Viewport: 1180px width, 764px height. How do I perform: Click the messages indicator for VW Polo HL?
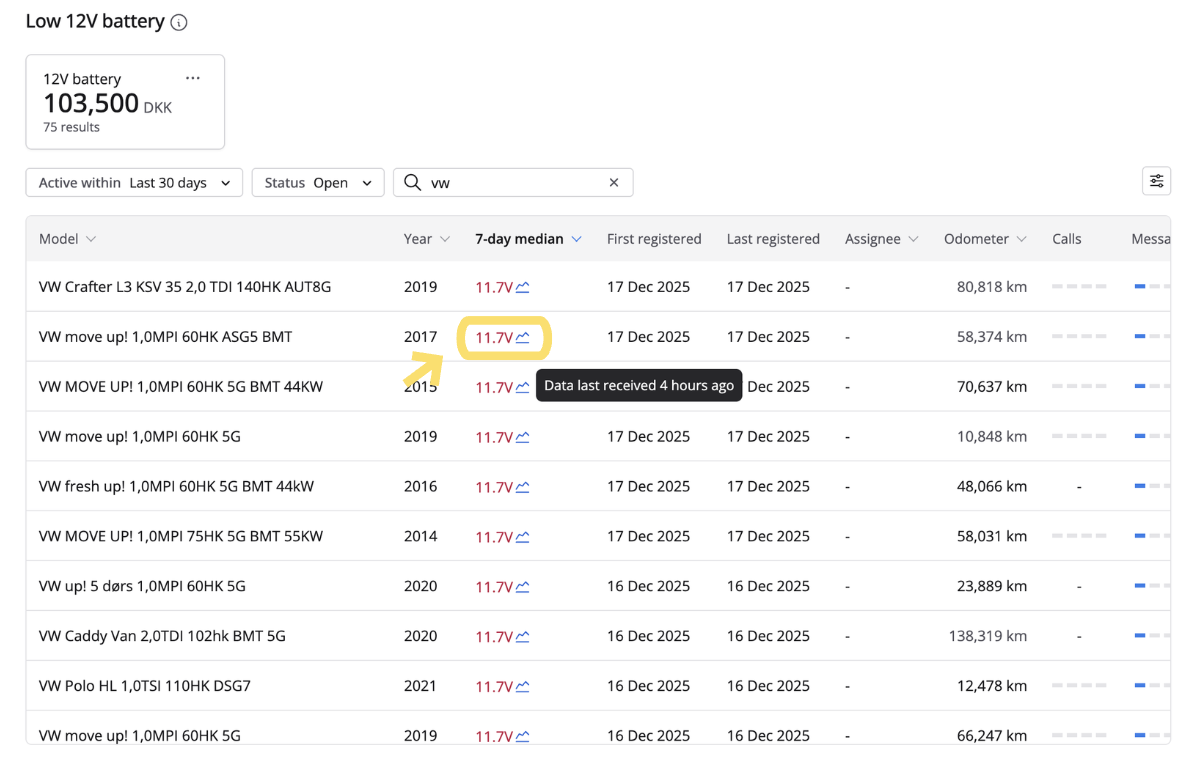1150,686
